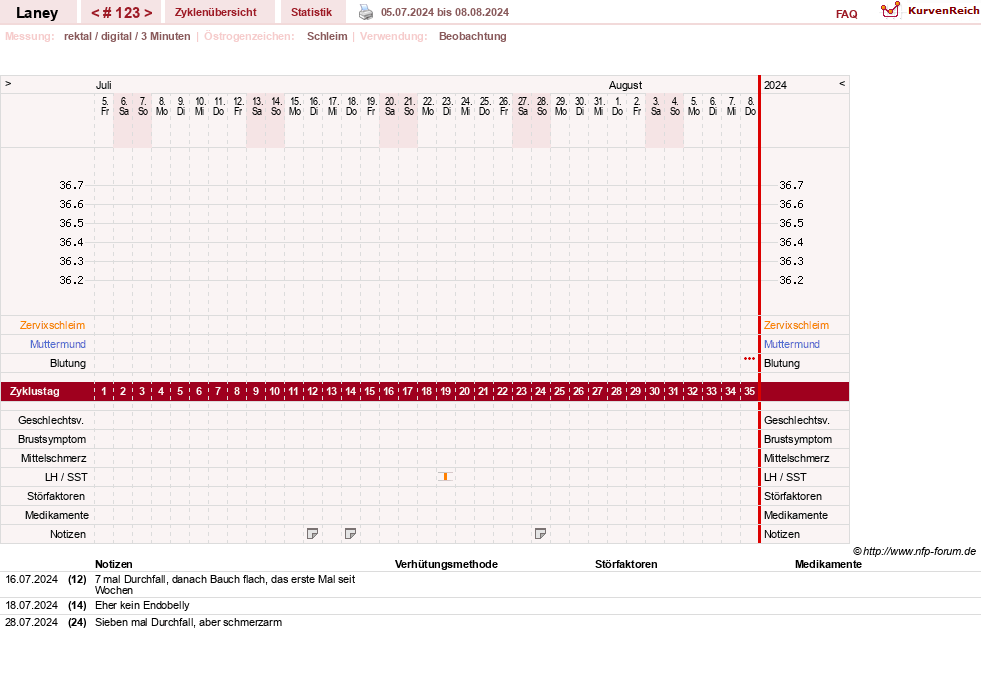Image resolution: width=981 pixels, height=697 pixels.
Task: Click the Zyklustag row label
Action: click(34, 392)
